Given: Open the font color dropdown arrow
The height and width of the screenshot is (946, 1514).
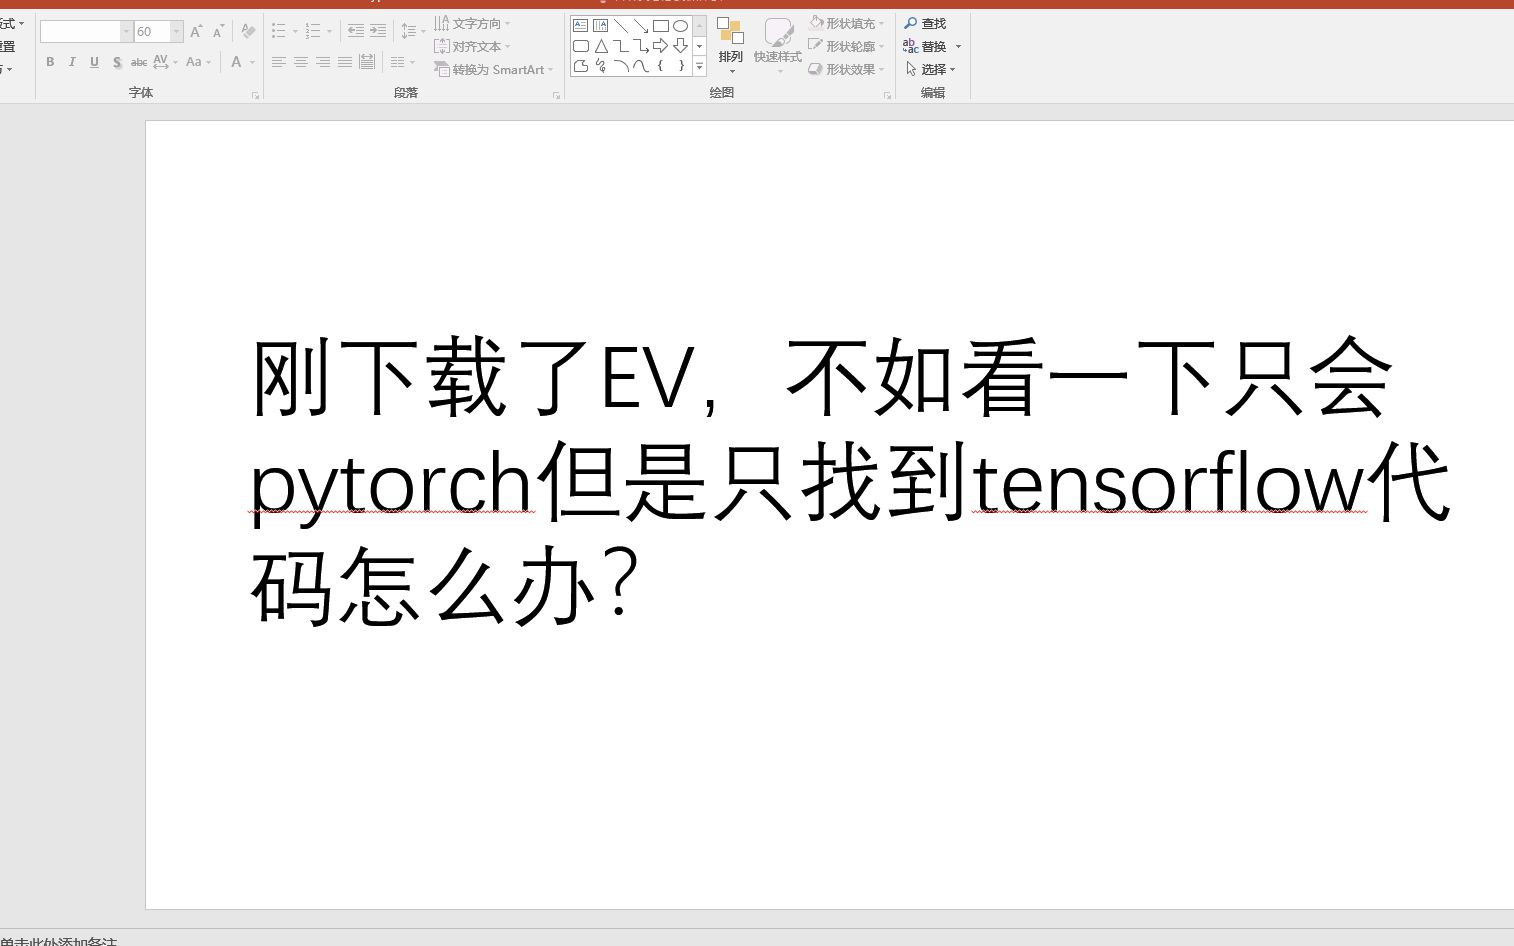Looking at the screenshot, I should (252, 62).
